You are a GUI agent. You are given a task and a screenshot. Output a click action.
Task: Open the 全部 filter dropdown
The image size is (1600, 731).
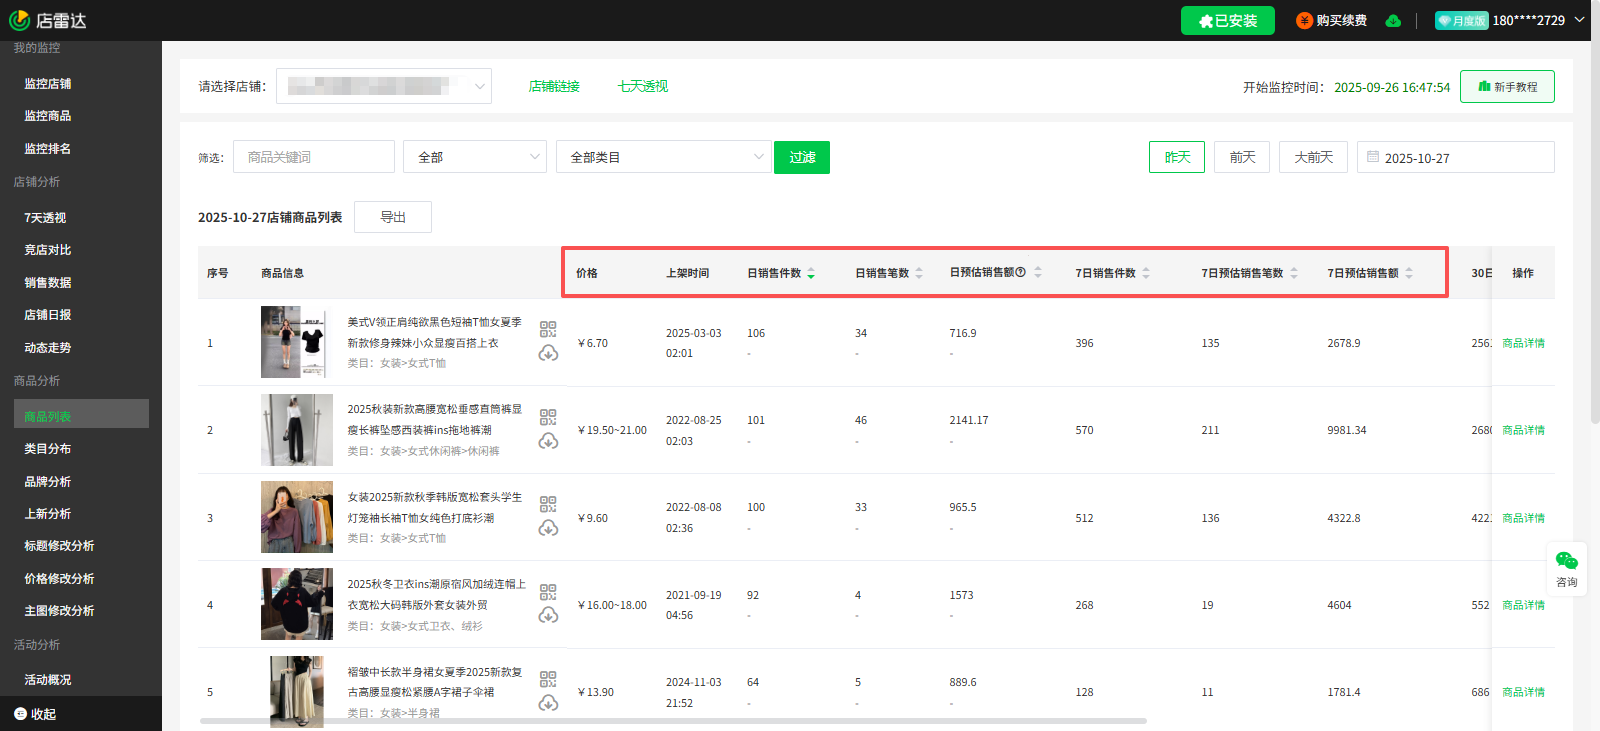(475, 157)
